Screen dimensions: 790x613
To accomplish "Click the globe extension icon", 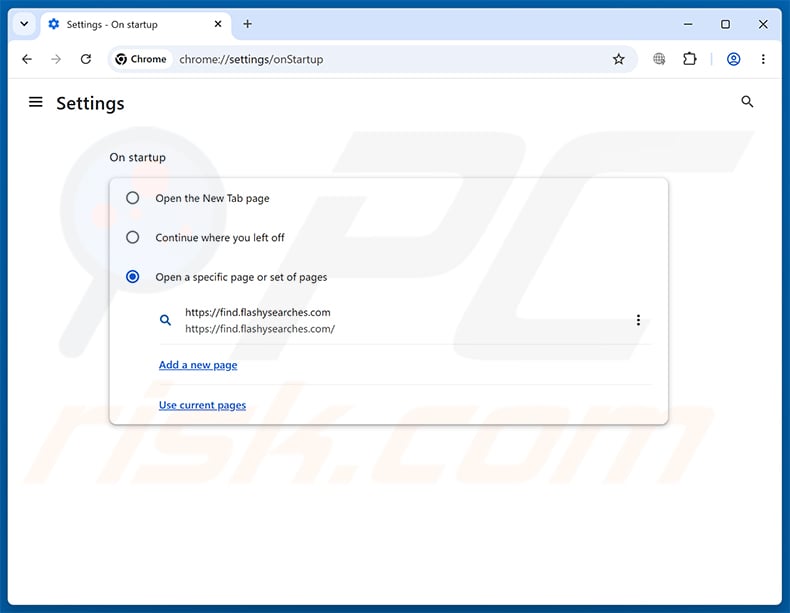I will [659, 59].
